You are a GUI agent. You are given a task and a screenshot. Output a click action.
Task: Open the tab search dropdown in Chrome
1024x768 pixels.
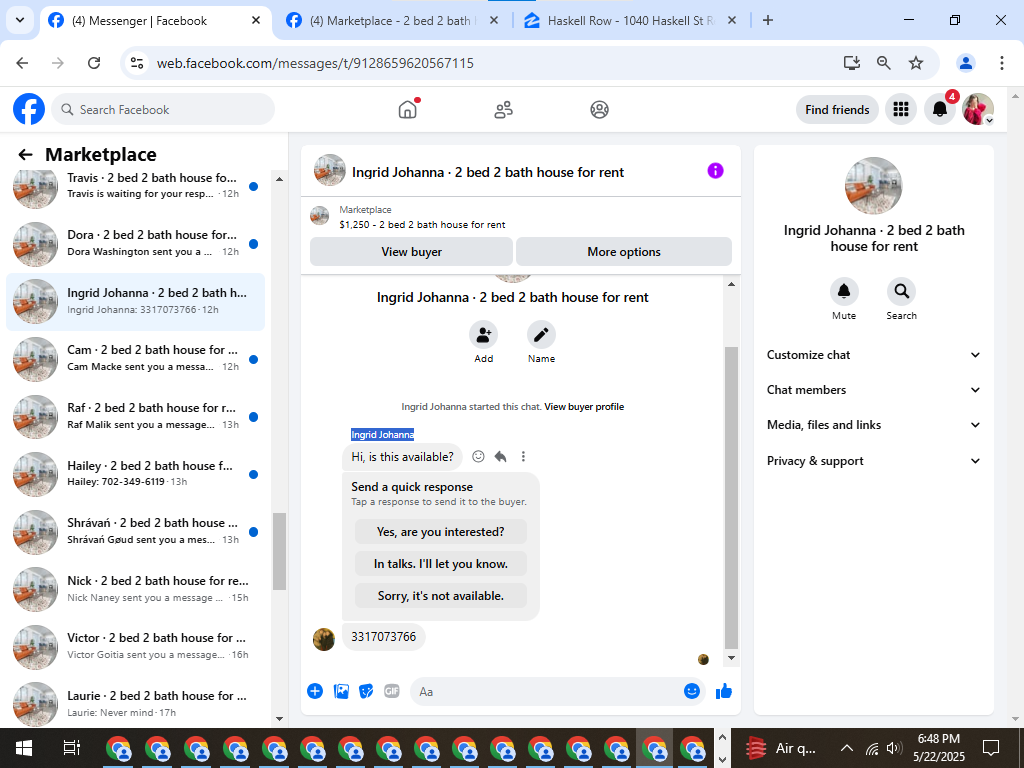click(x=20, y=20)
